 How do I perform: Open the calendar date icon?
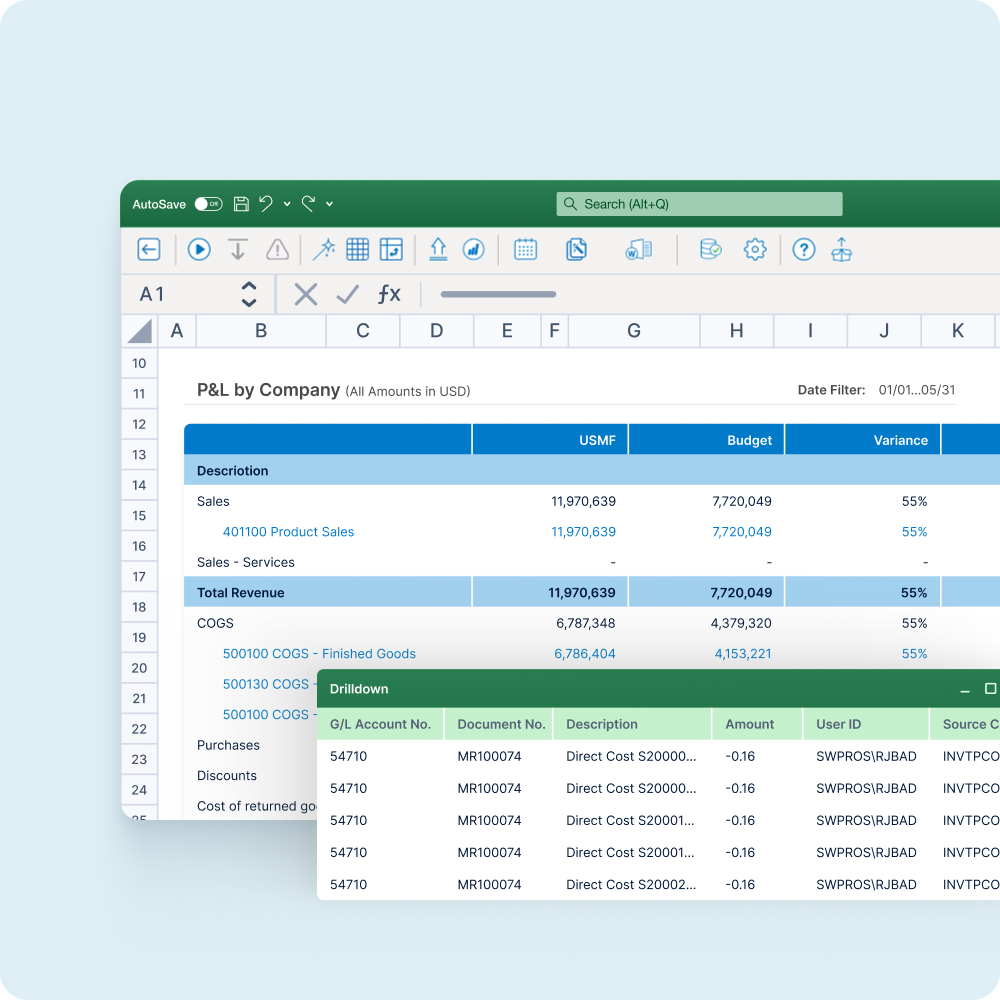(x=525, y=249)
